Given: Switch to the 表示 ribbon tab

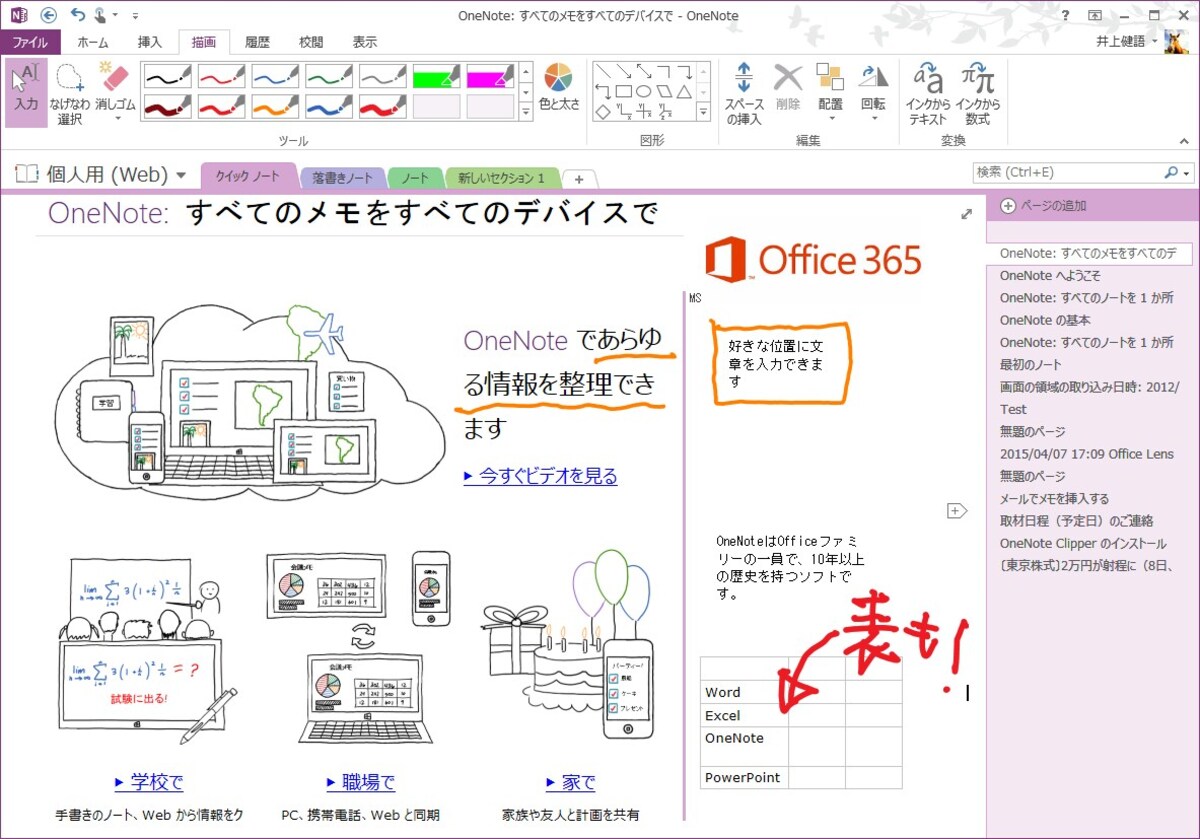Looking at the screenshot, I should coord(365,42).
